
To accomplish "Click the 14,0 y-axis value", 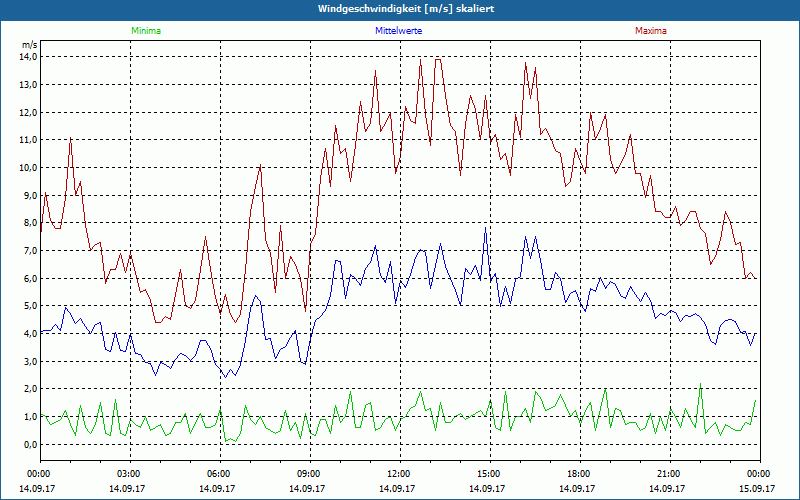I will tap(29, 57).
